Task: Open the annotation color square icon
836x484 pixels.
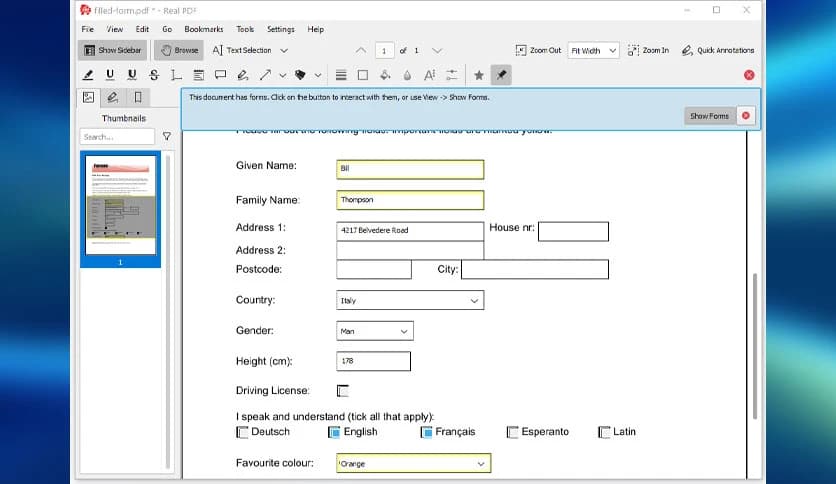Action: pos(363,75)
